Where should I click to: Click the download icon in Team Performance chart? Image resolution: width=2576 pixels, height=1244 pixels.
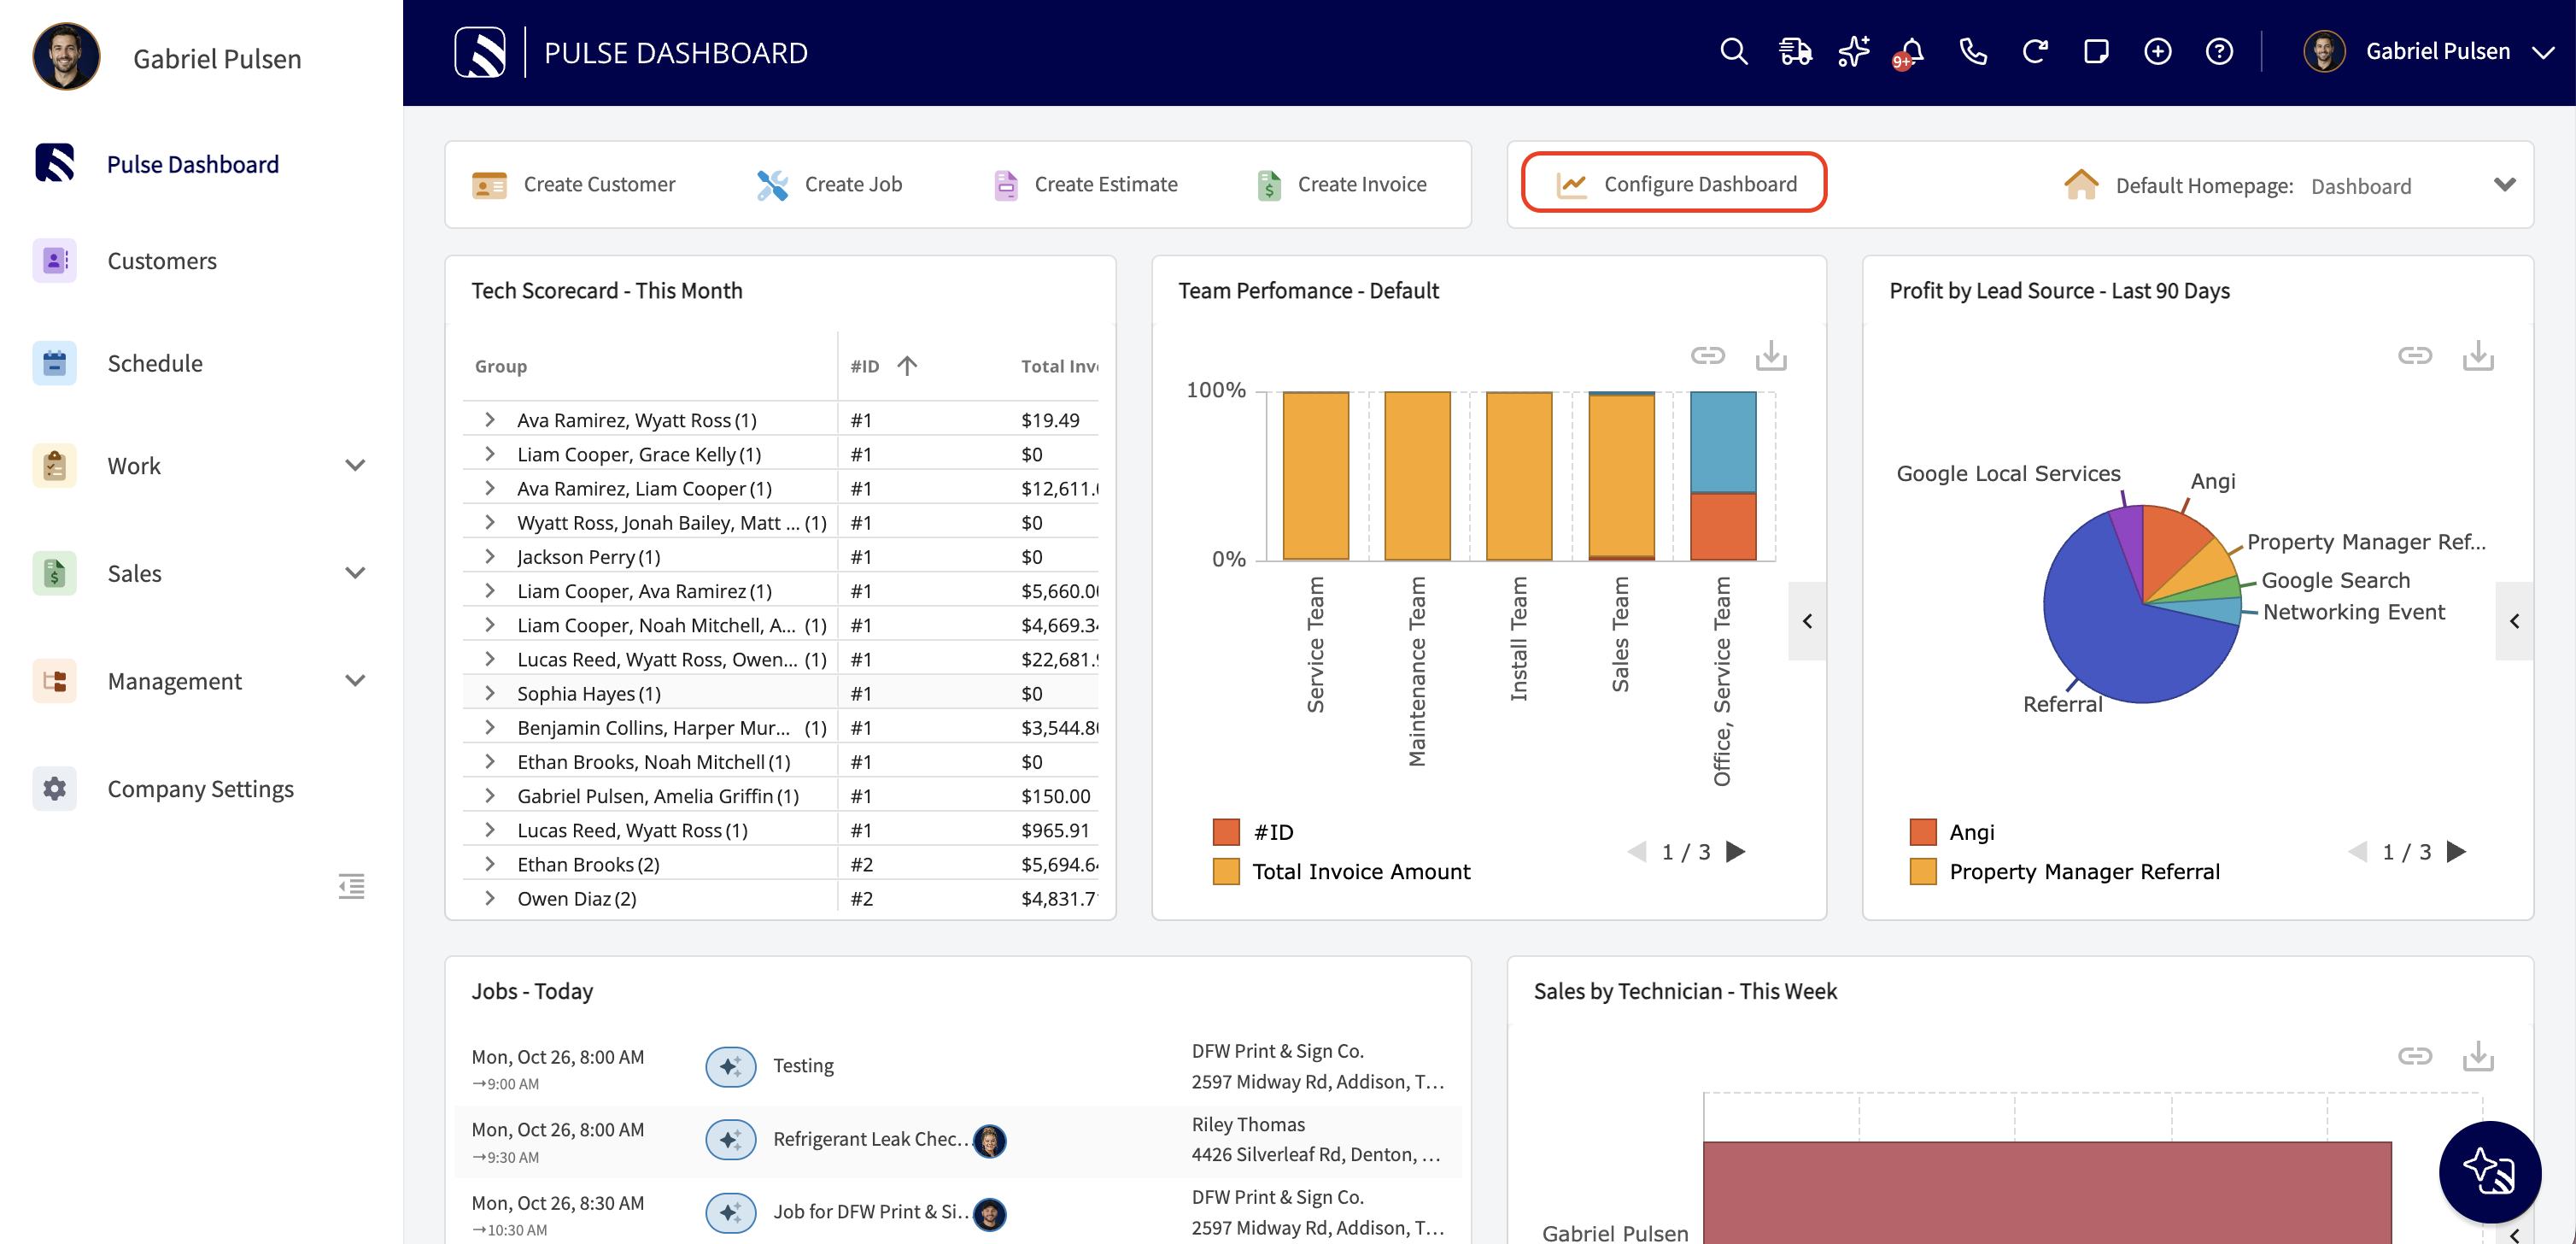coord(1771,356)
